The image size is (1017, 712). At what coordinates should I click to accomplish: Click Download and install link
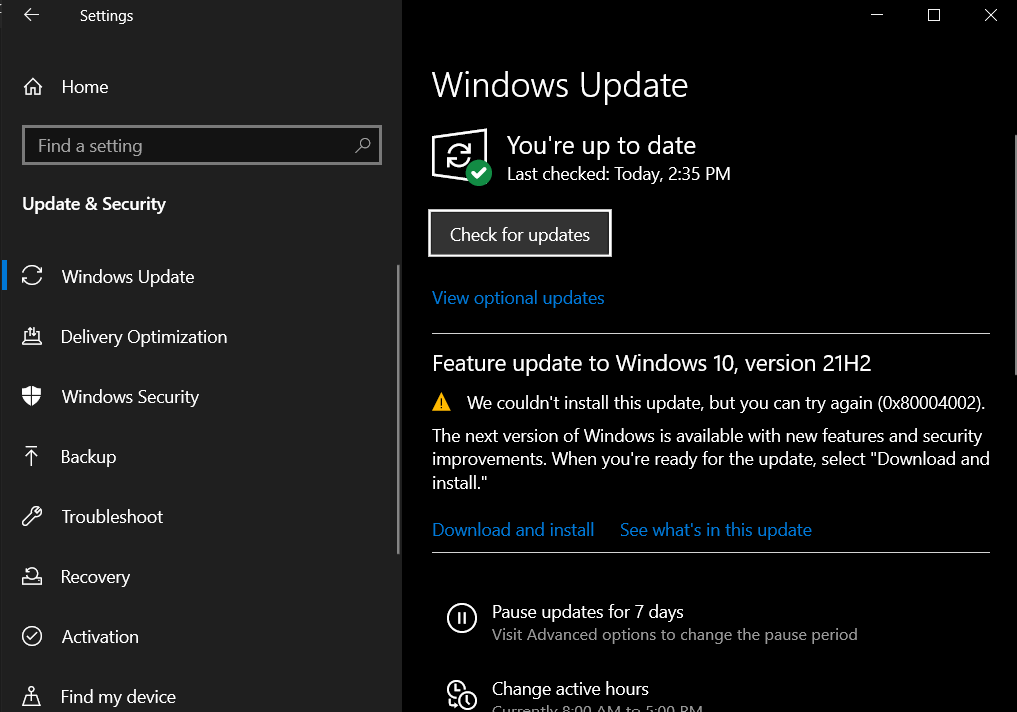click(x=513, y=530)
